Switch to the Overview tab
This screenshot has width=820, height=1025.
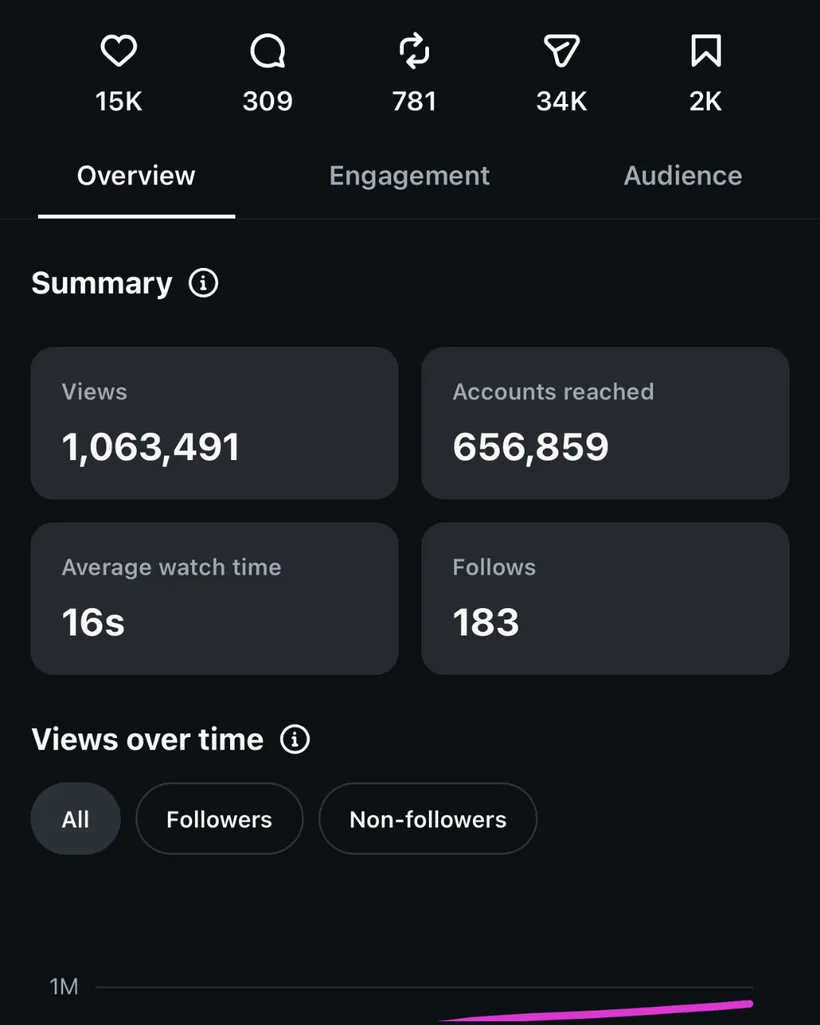pos(136,176)
